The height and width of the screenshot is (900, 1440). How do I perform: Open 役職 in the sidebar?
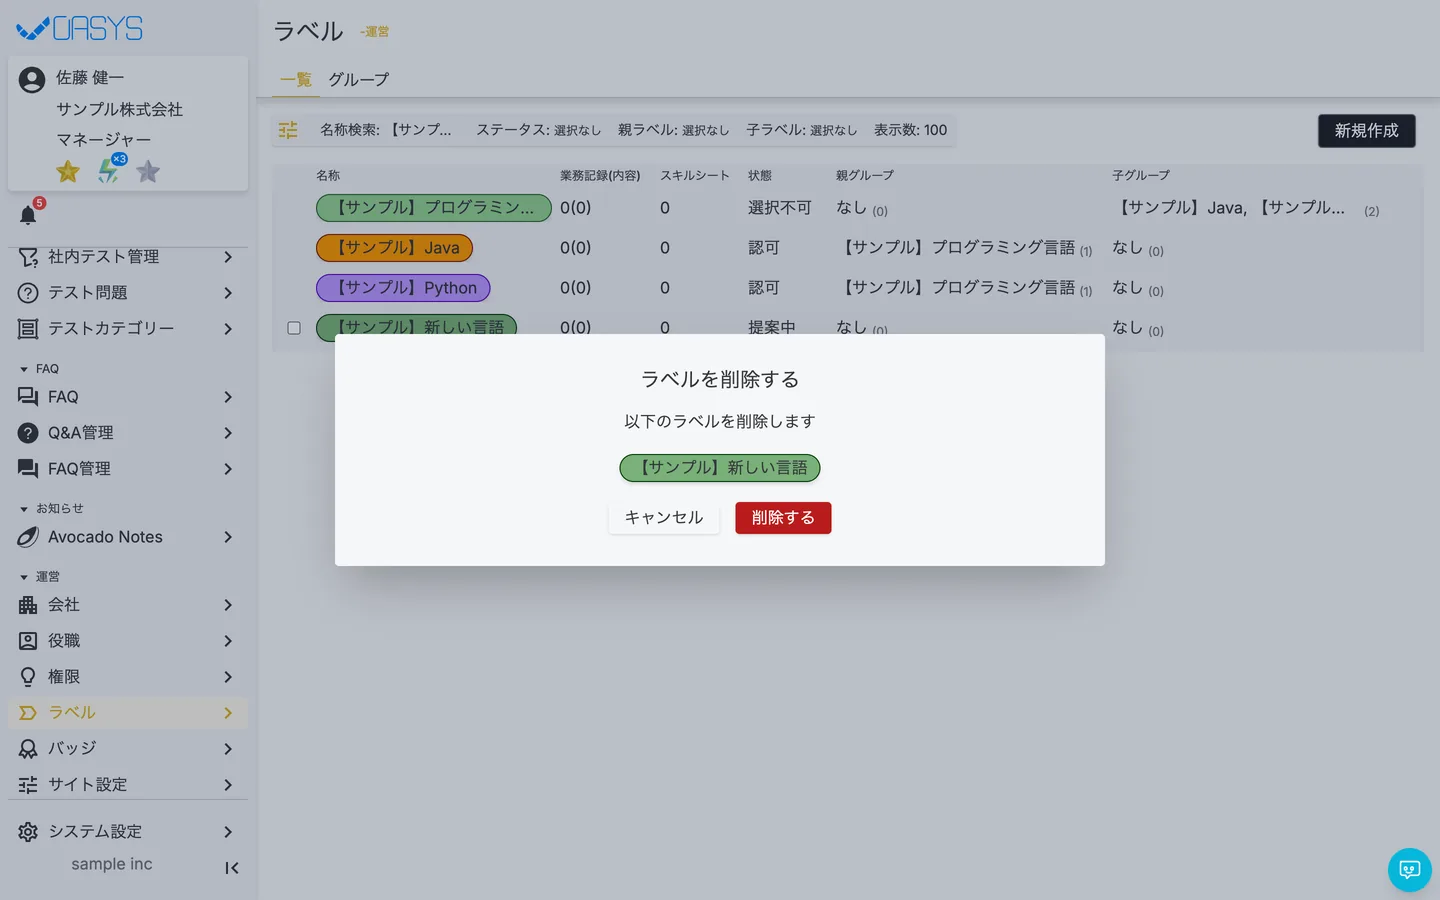[x=128, y=641]
